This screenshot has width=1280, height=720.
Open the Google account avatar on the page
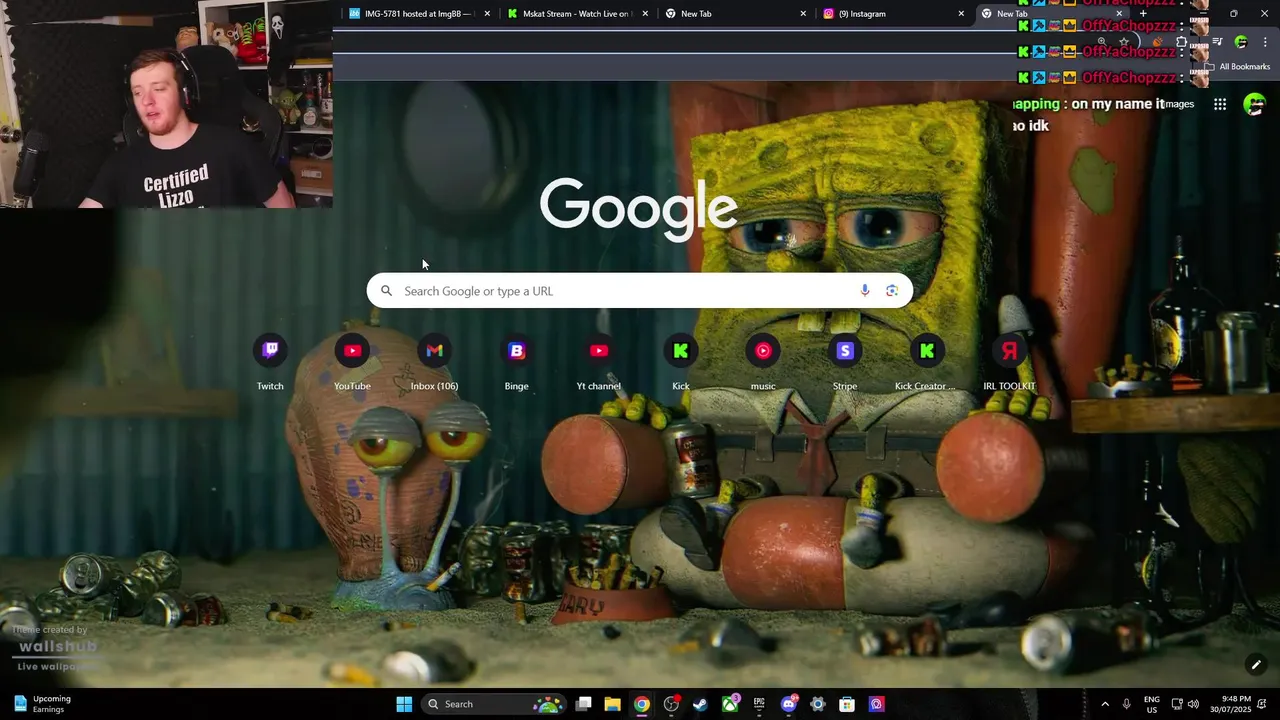tap(1254, 104)
